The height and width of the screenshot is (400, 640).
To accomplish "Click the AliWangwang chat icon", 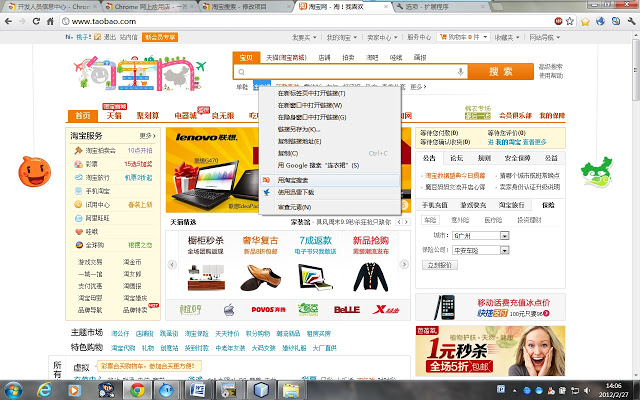I will pyautogui.click(x=78, y=218).
